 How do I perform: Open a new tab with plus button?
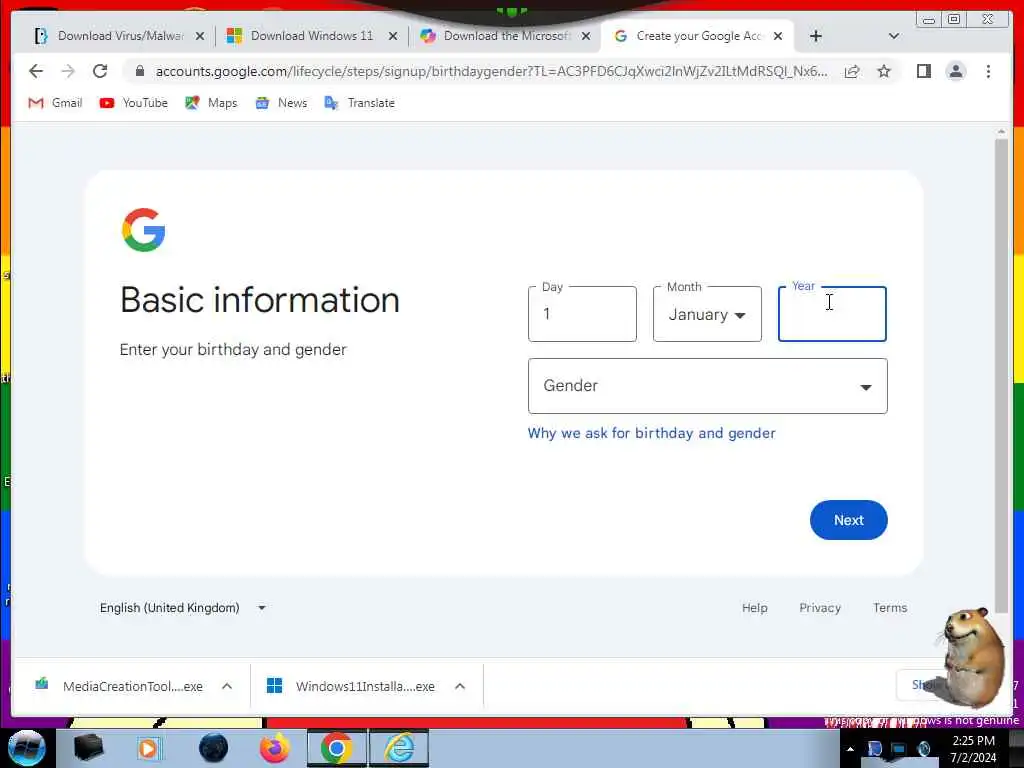click(x=815, y=36)
